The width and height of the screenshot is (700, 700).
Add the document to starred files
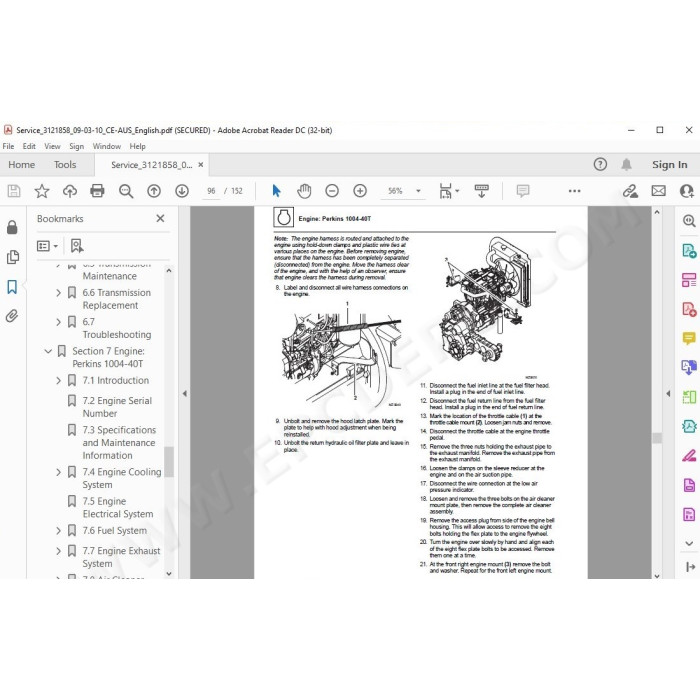(x=42, y=191)
